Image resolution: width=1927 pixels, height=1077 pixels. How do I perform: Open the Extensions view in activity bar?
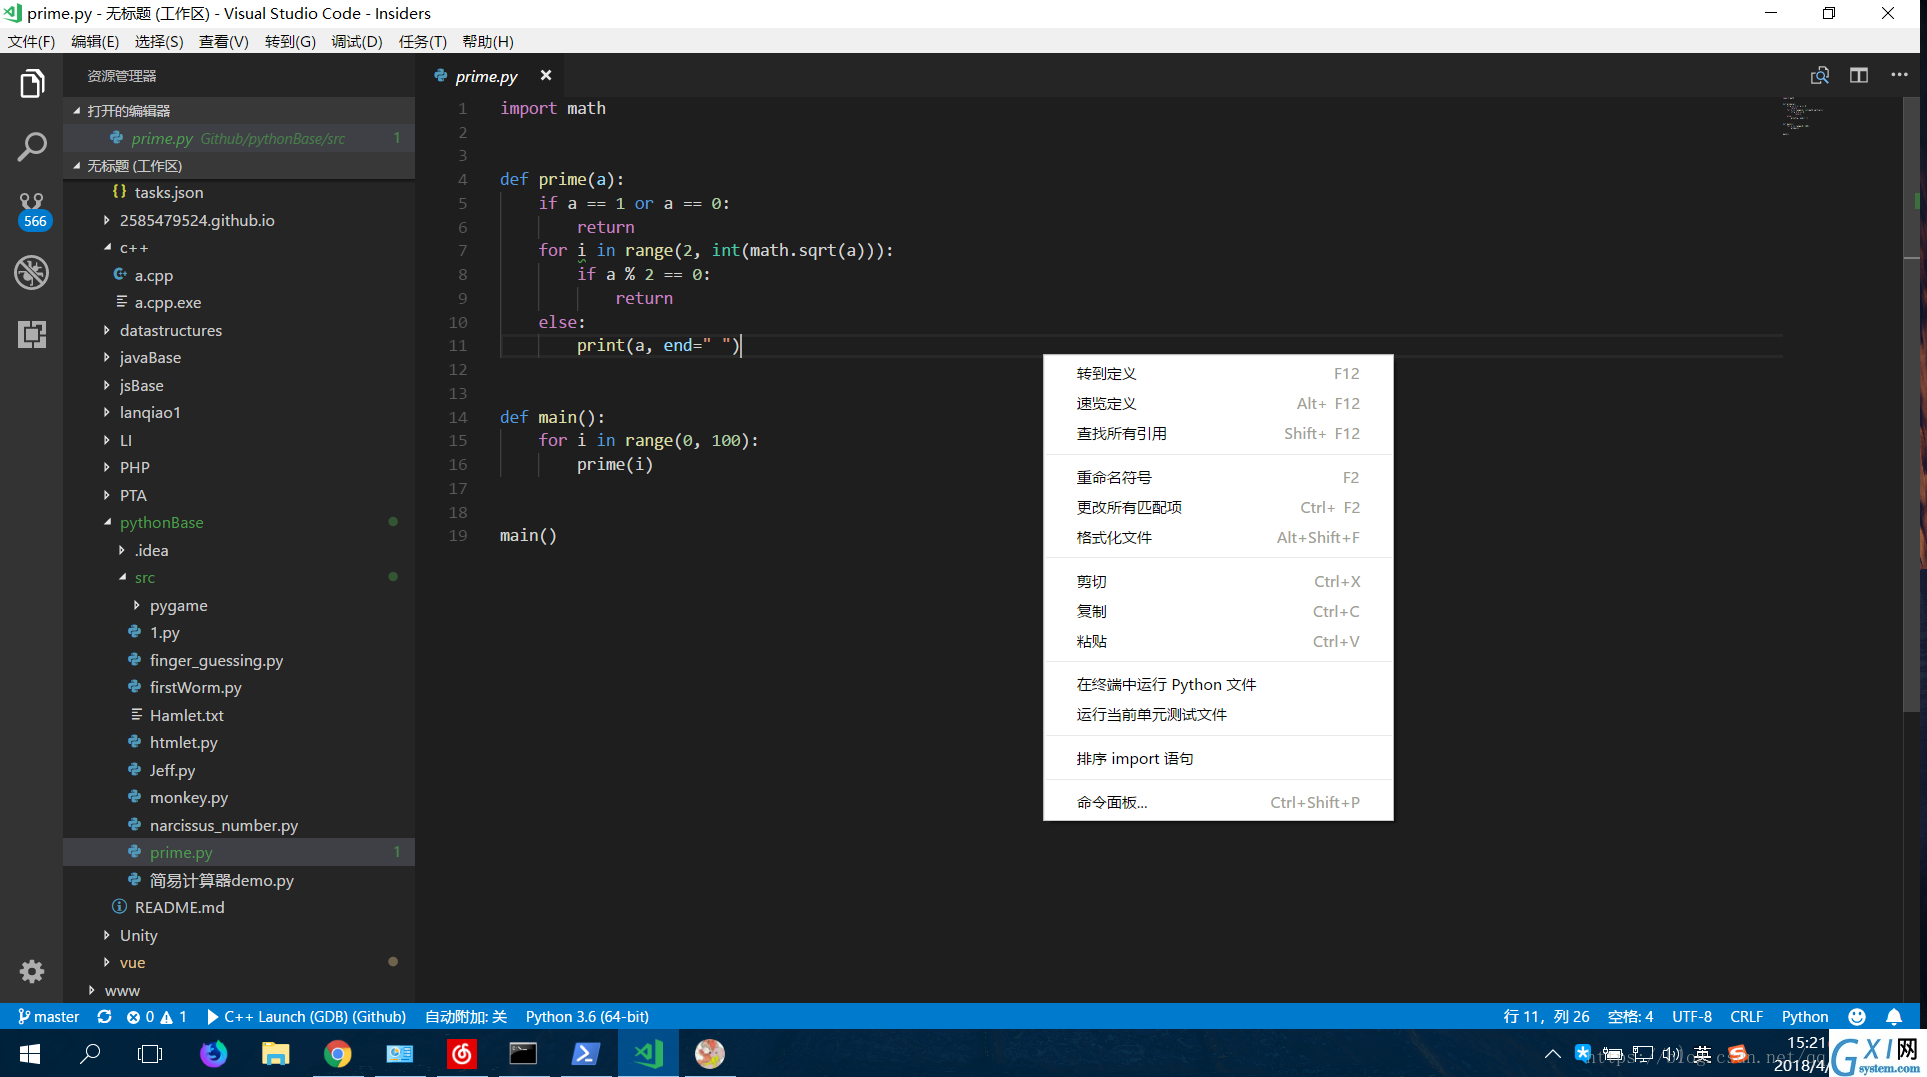(x=32, y=334)
